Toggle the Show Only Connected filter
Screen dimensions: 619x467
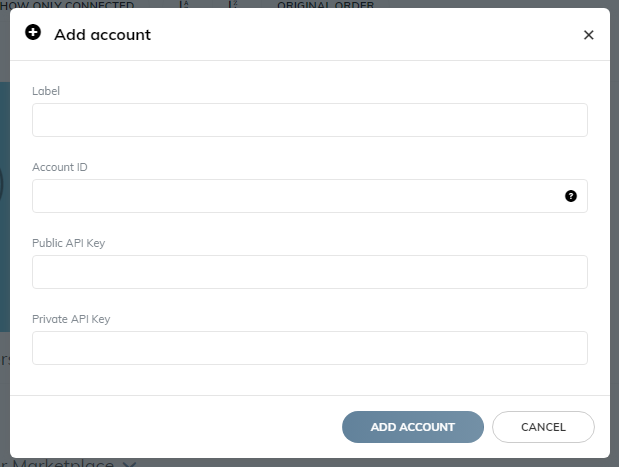click(67, 5)
